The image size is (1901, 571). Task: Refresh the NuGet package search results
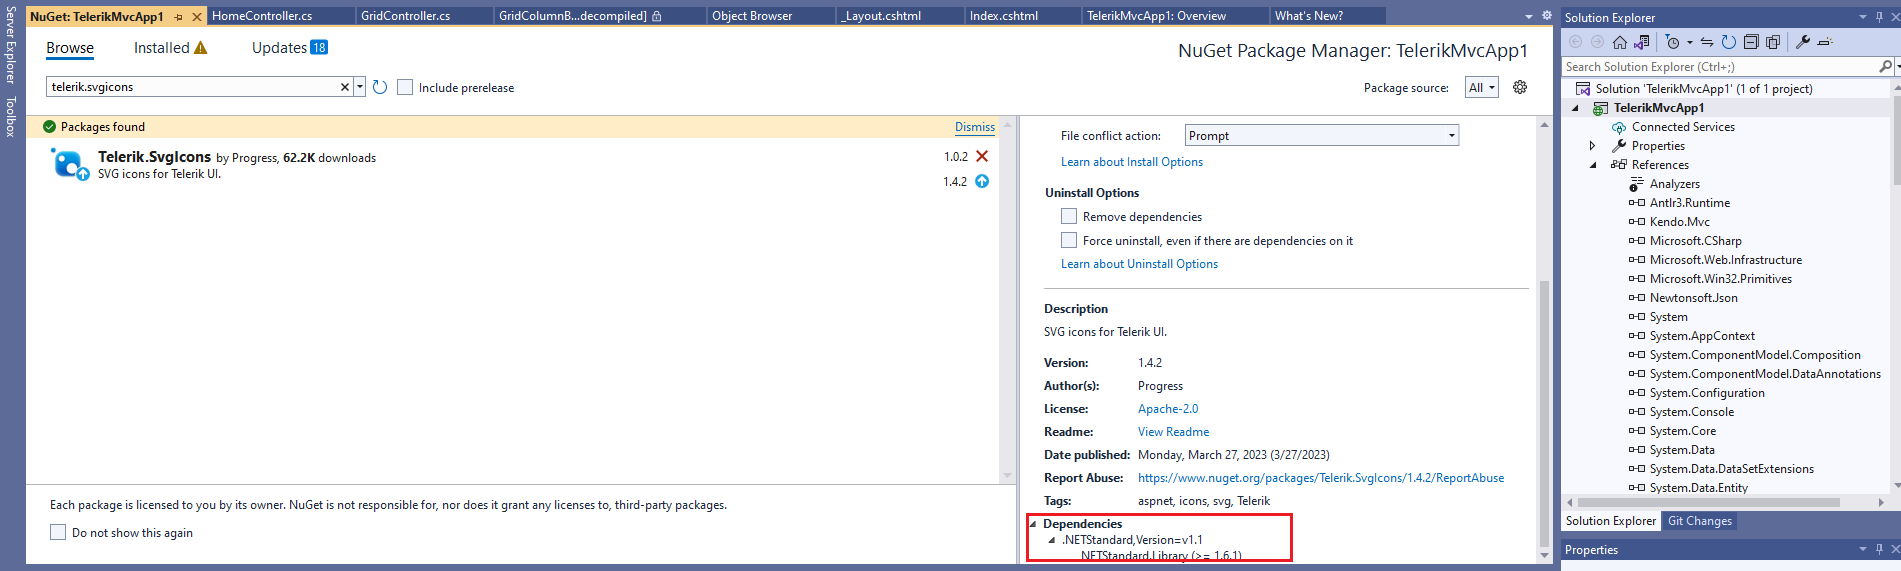pyautogui.click(x=380, y=87)
